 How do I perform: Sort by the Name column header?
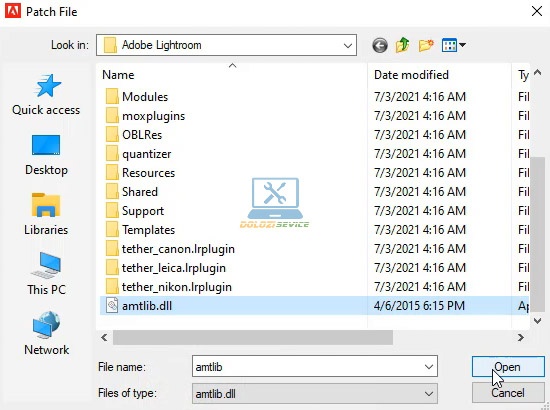tap(118, 75)
